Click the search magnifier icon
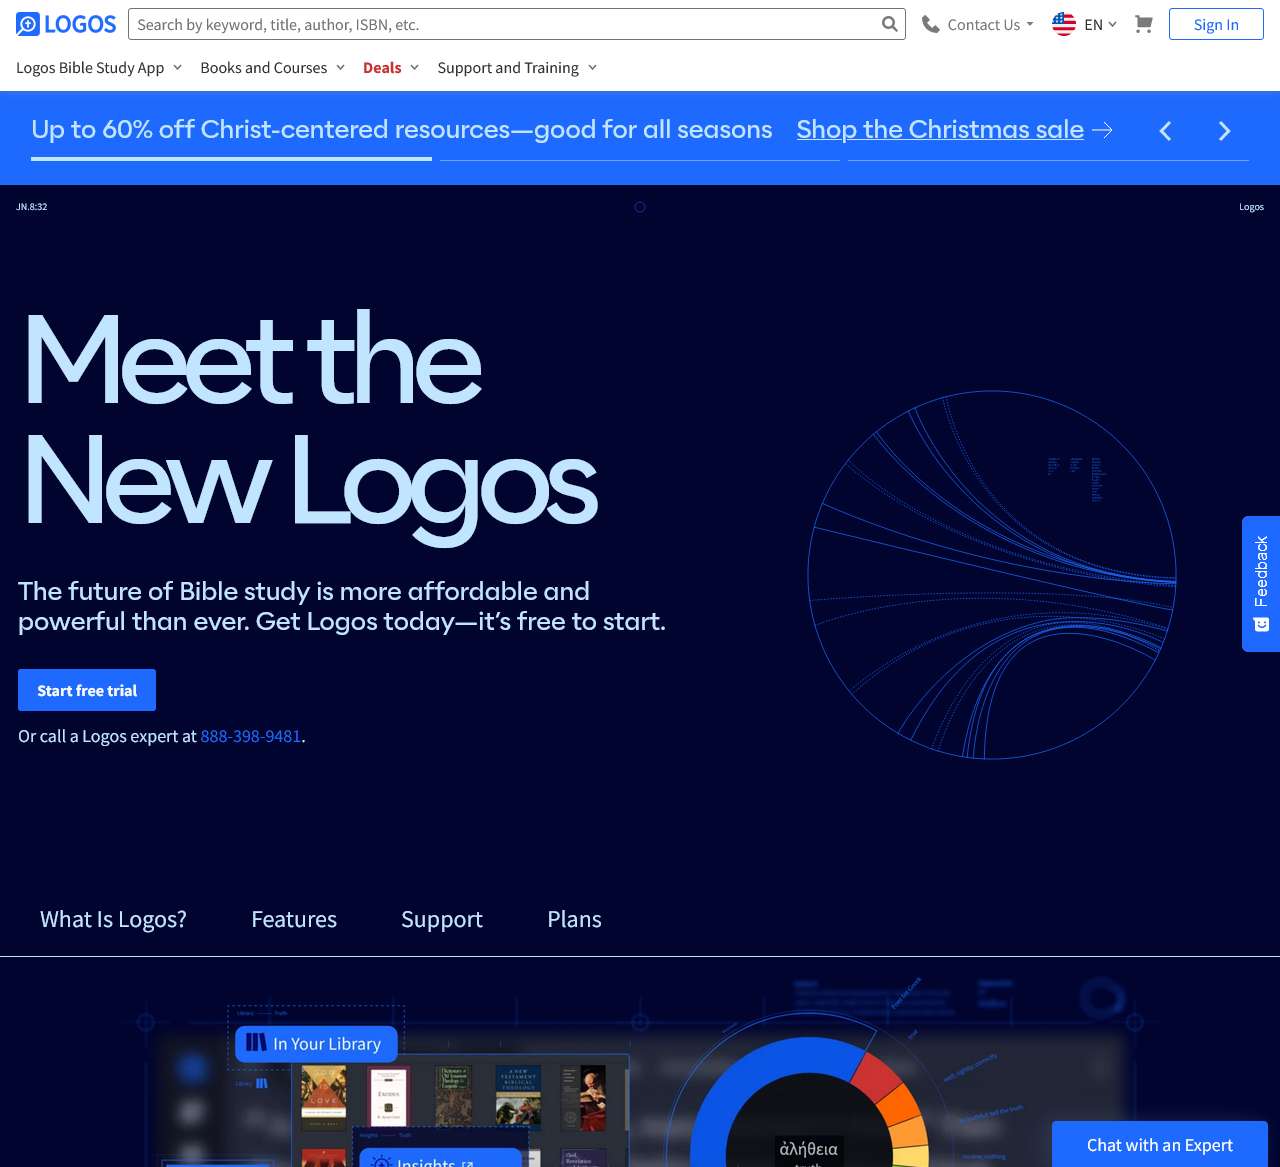Viewport: 1280px width, 1167px height. tap(889, 24)
